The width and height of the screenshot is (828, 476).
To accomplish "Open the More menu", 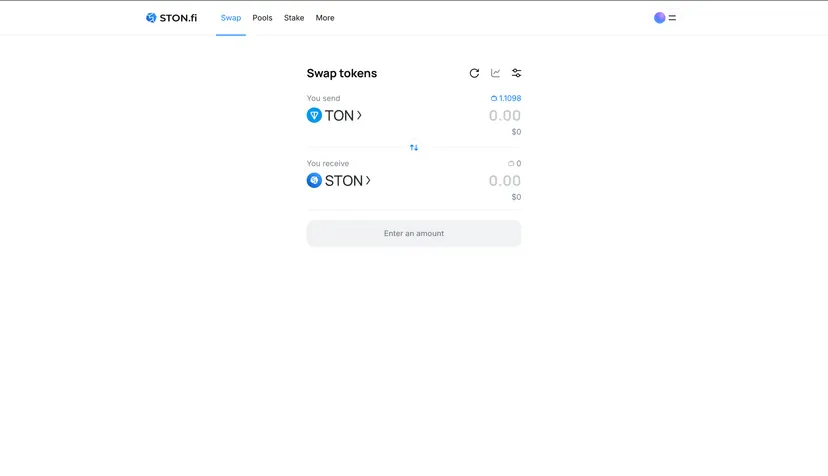I will tap(325, 18).
